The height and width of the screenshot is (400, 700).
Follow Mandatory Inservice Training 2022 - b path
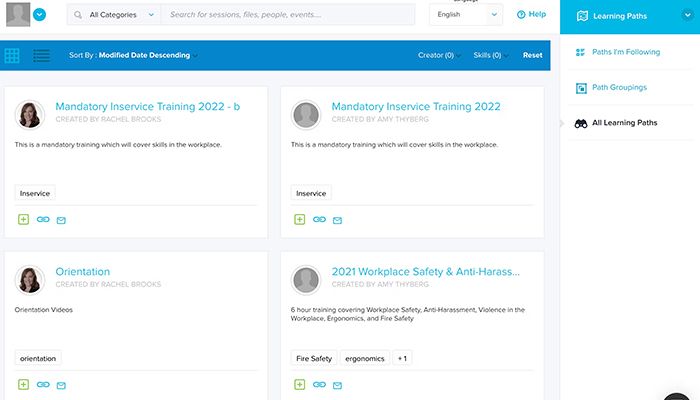coord(23,219)
